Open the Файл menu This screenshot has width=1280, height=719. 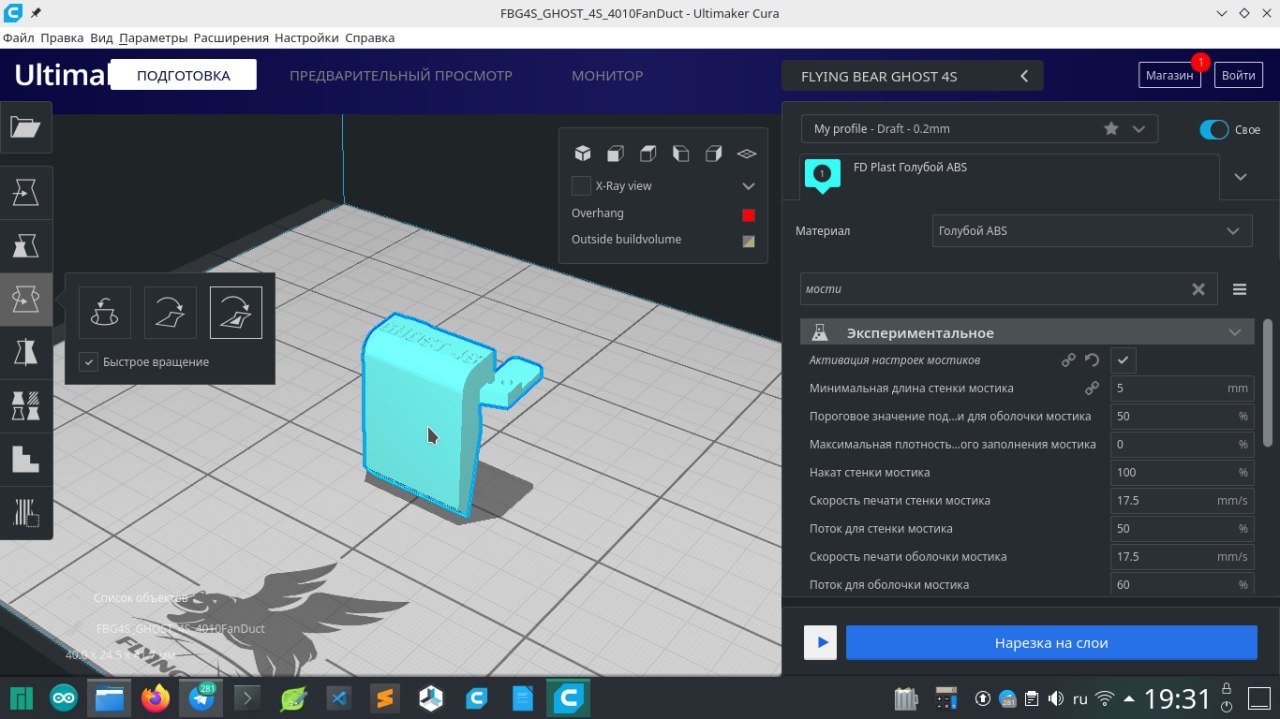tap(19, 38)
